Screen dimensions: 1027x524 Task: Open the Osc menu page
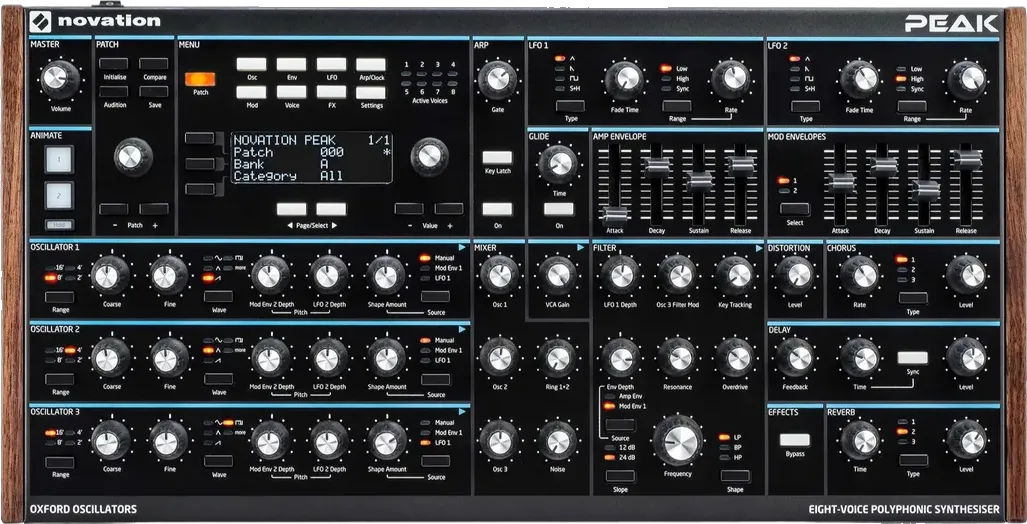click(251, 64)
